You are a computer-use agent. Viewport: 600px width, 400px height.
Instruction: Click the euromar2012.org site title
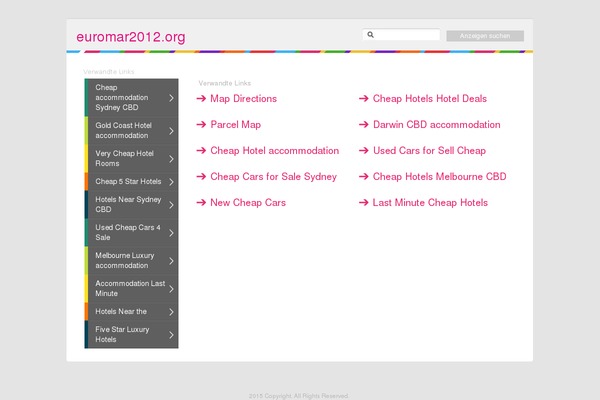click(x=131, y=37)
